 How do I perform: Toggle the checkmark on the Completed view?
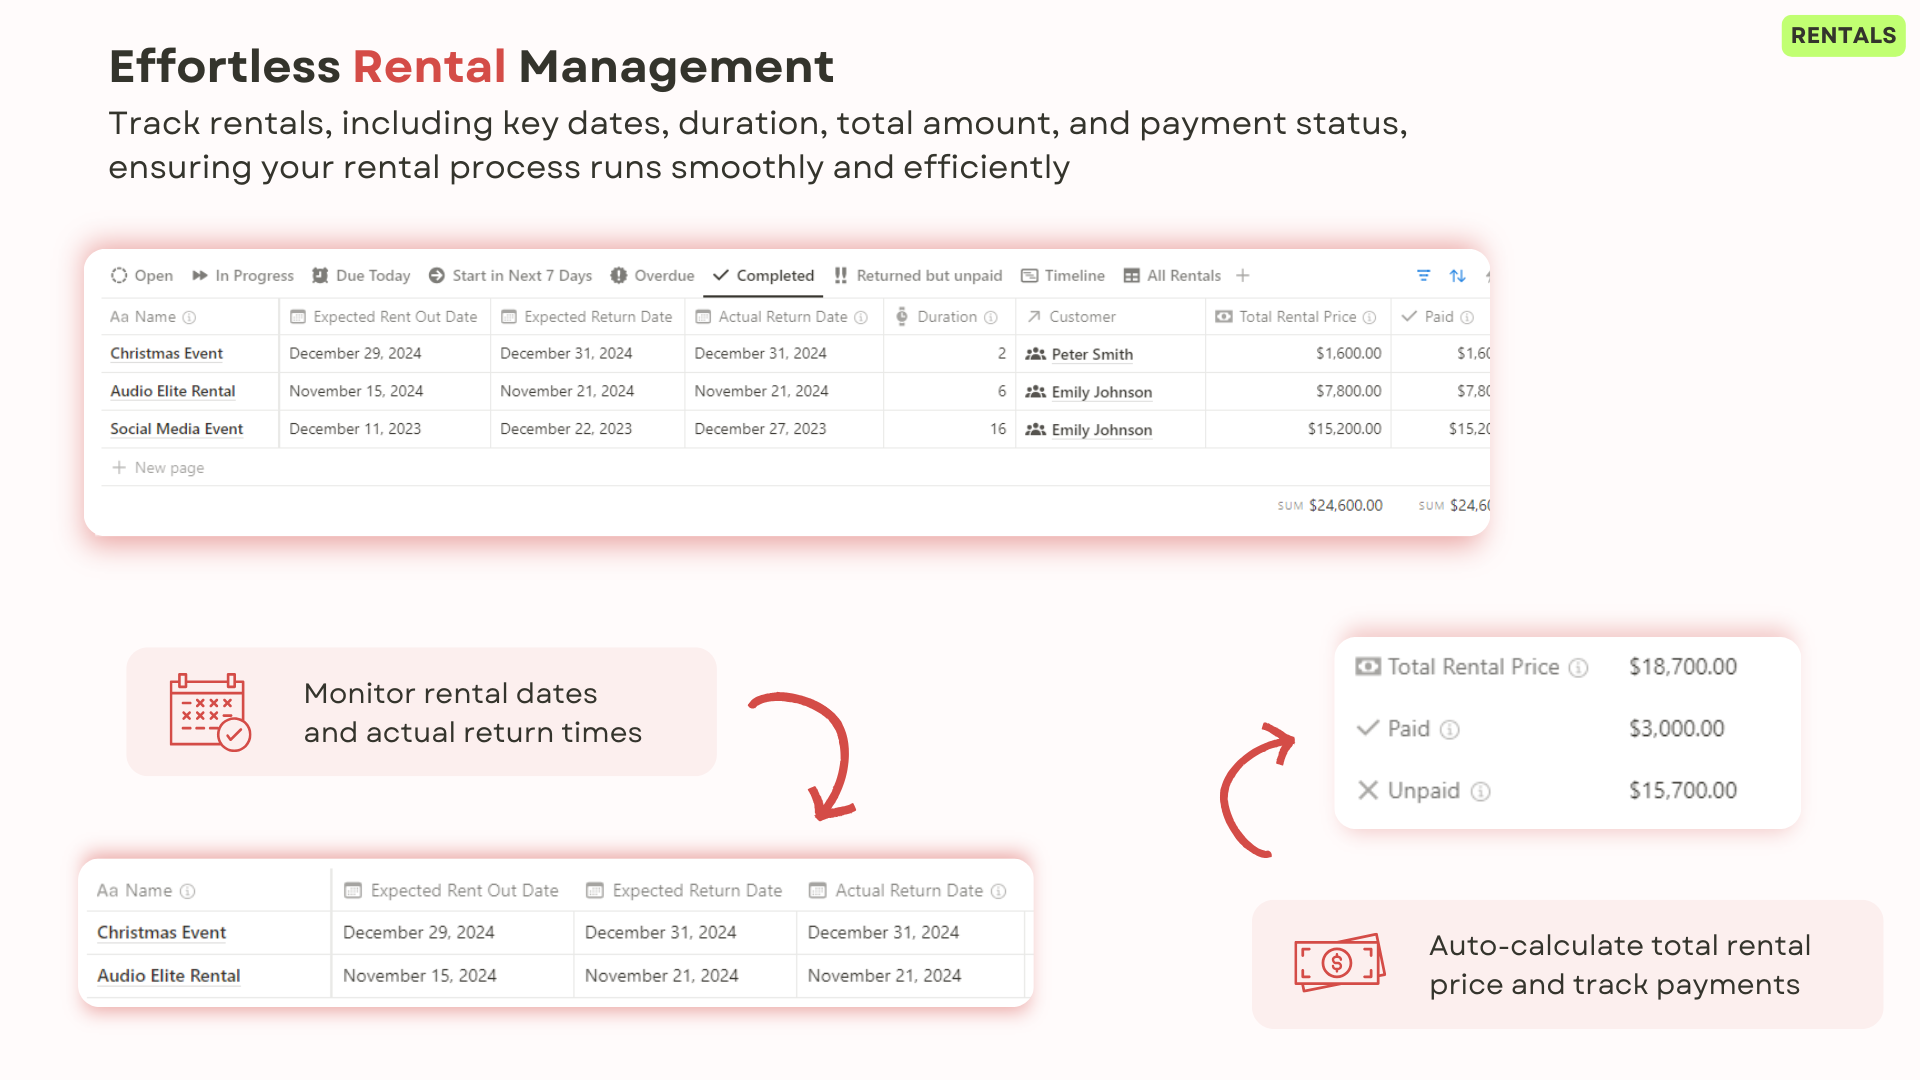point(719,275)
